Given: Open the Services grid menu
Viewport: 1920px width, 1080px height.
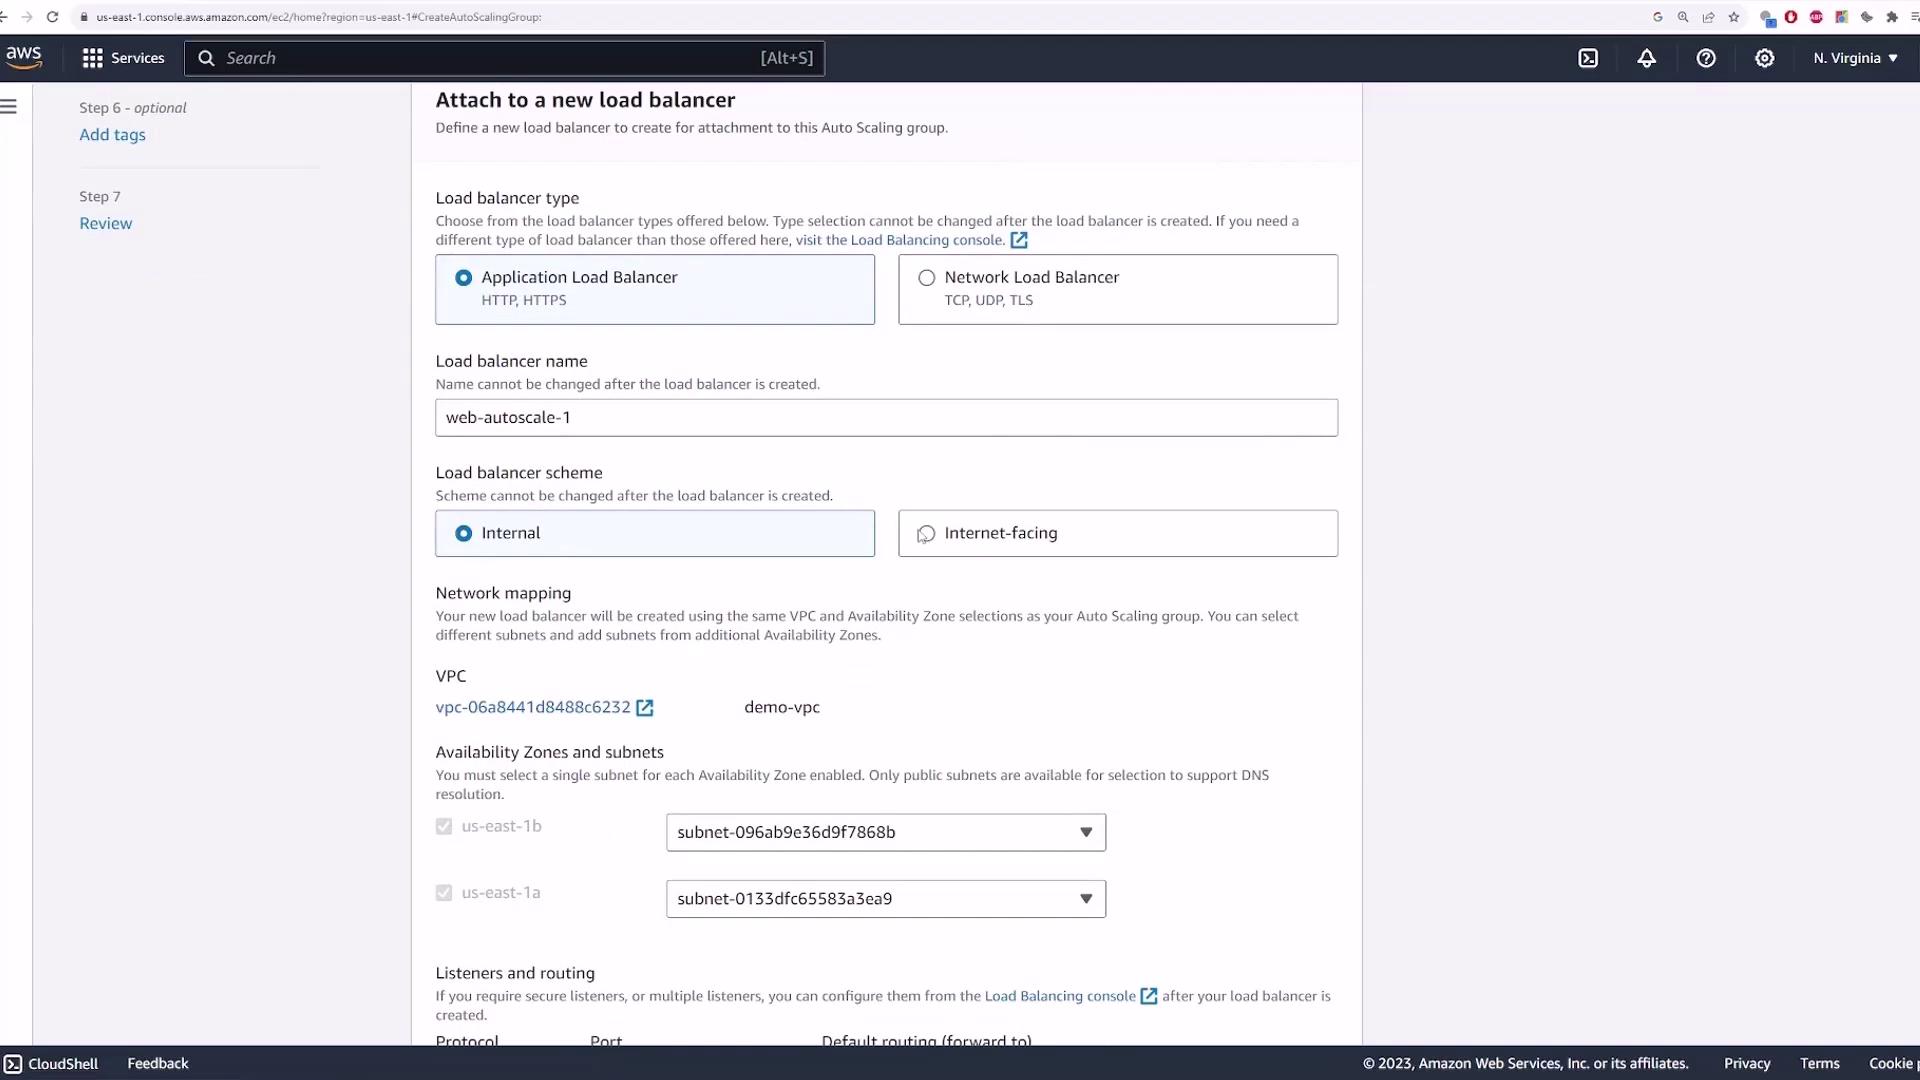Looking at the screenshot, I should coord(123,58).
